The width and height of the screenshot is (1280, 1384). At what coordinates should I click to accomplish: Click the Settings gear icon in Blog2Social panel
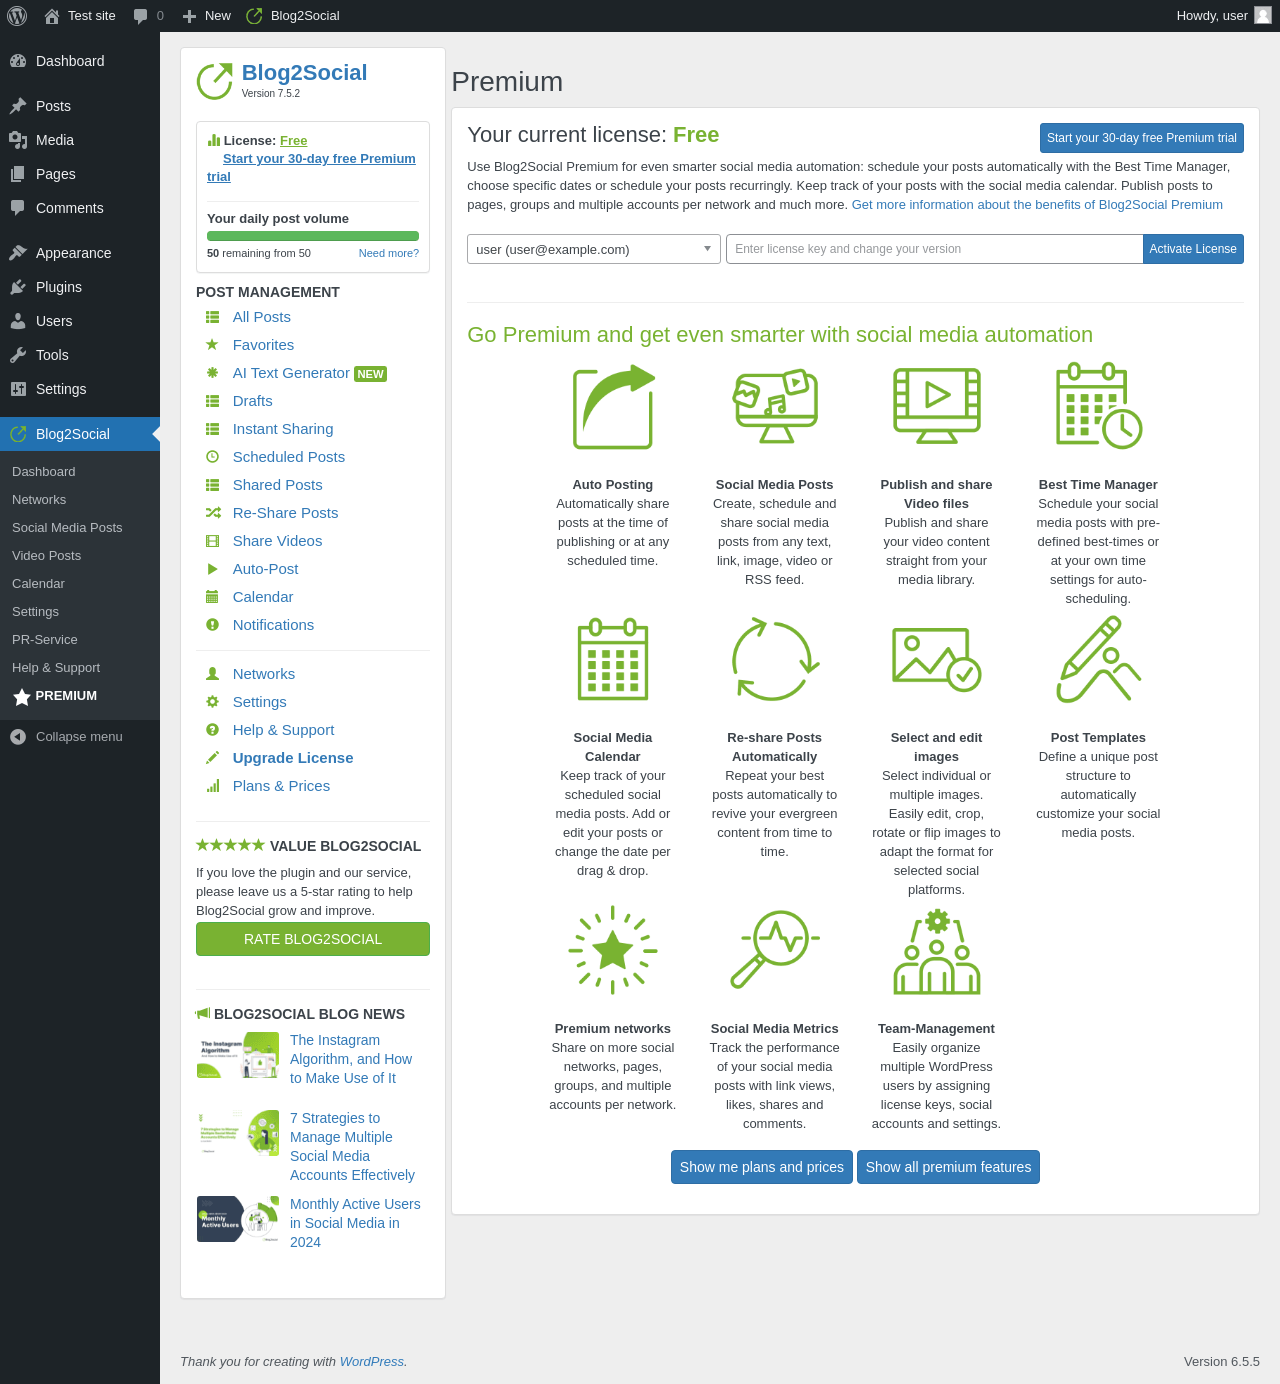tap(212, 702)
